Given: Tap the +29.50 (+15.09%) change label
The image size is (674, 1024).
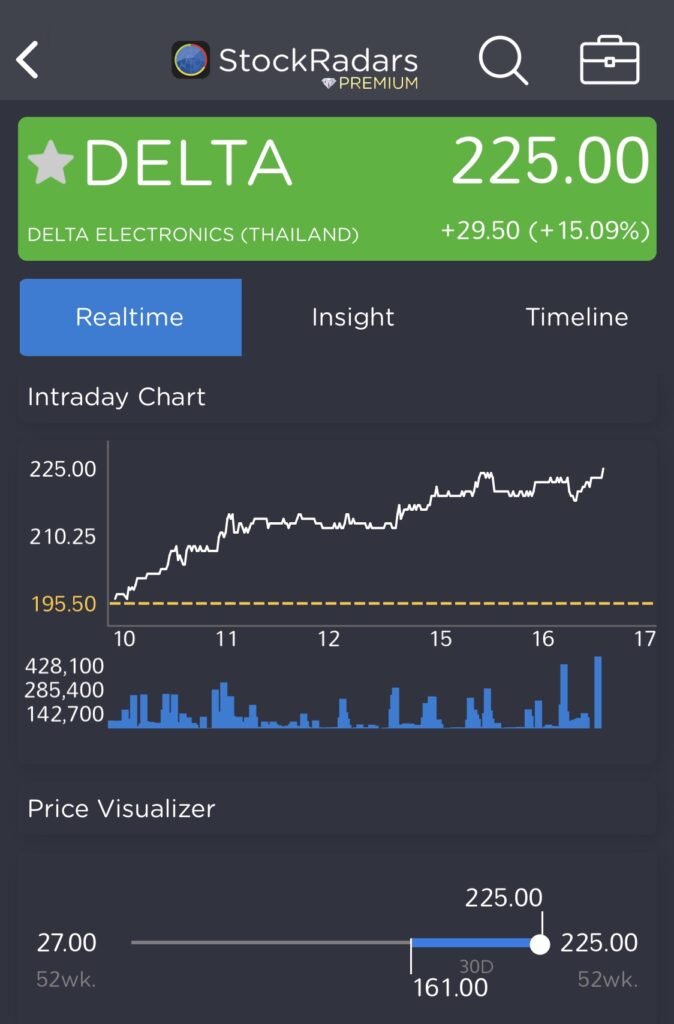Looking at the screenshot, I should (545, 231).
